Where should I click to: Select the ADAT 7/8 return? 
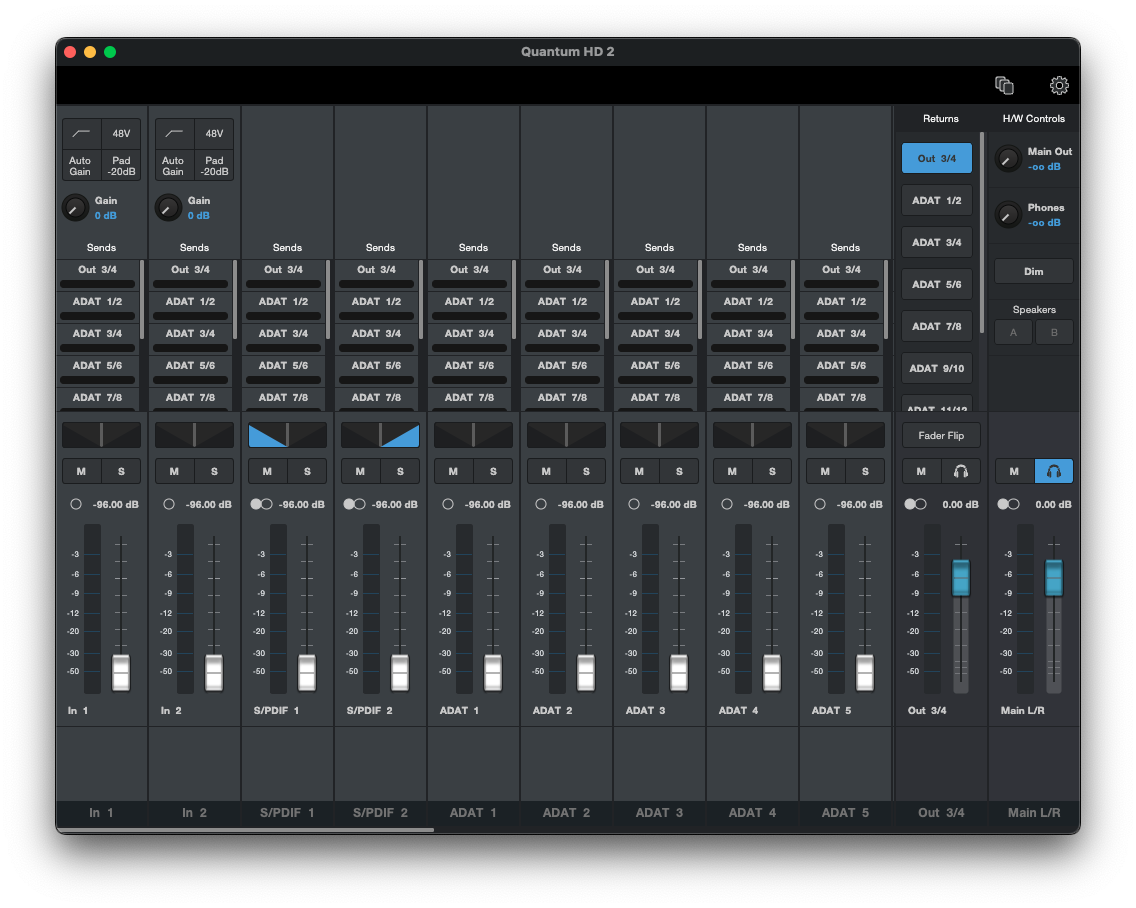pyautogui.click(x=937, y=326)
